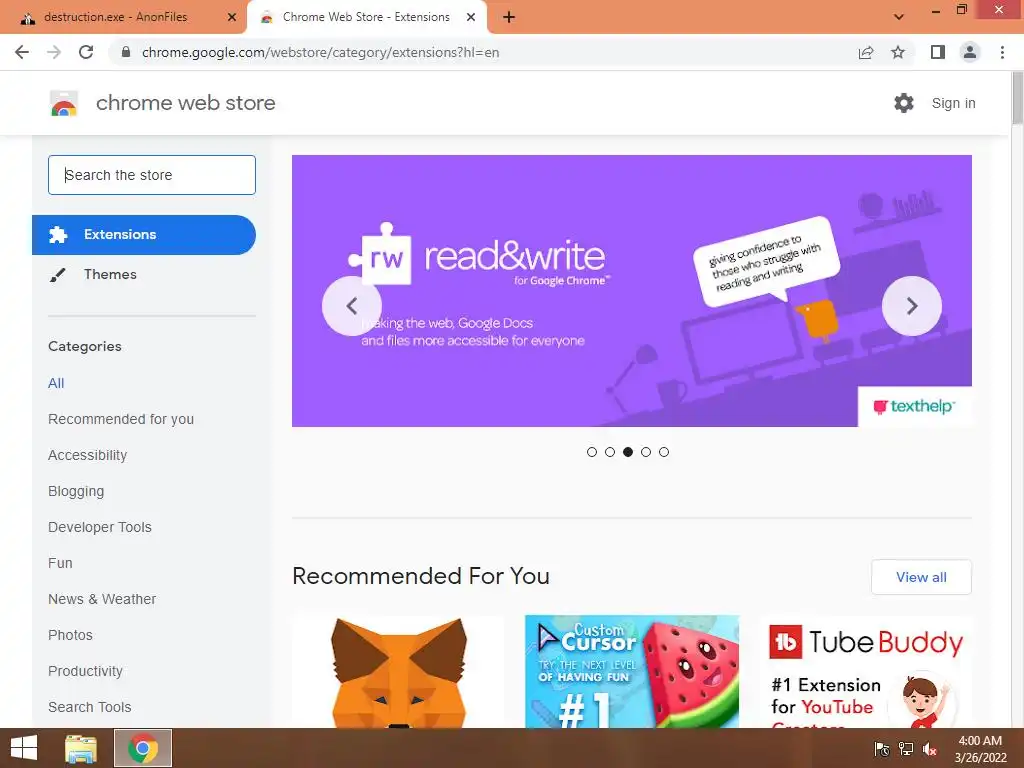The image size is (1024, 768).
Task: Focus the Search the store field
Action: [152, 175]
